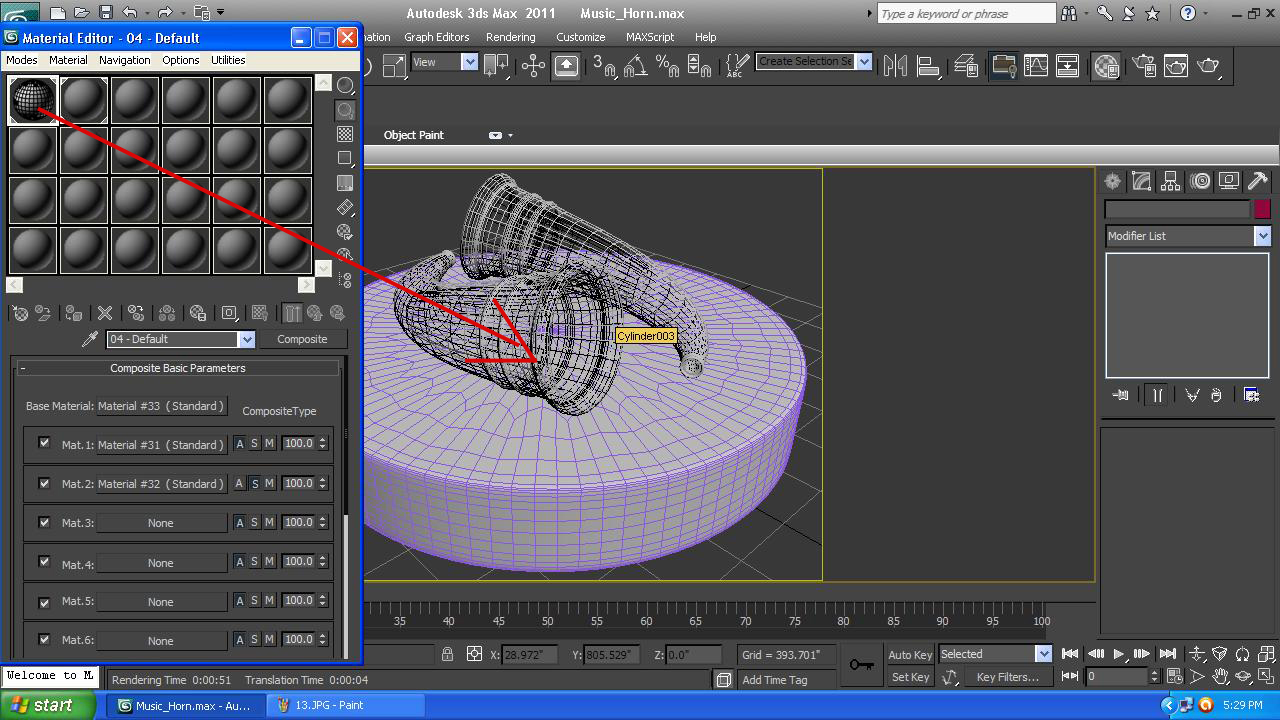This screenshot has width=1280, height=720.
Task: Click the A button next to Mat.1
Action: pos(239,443)
